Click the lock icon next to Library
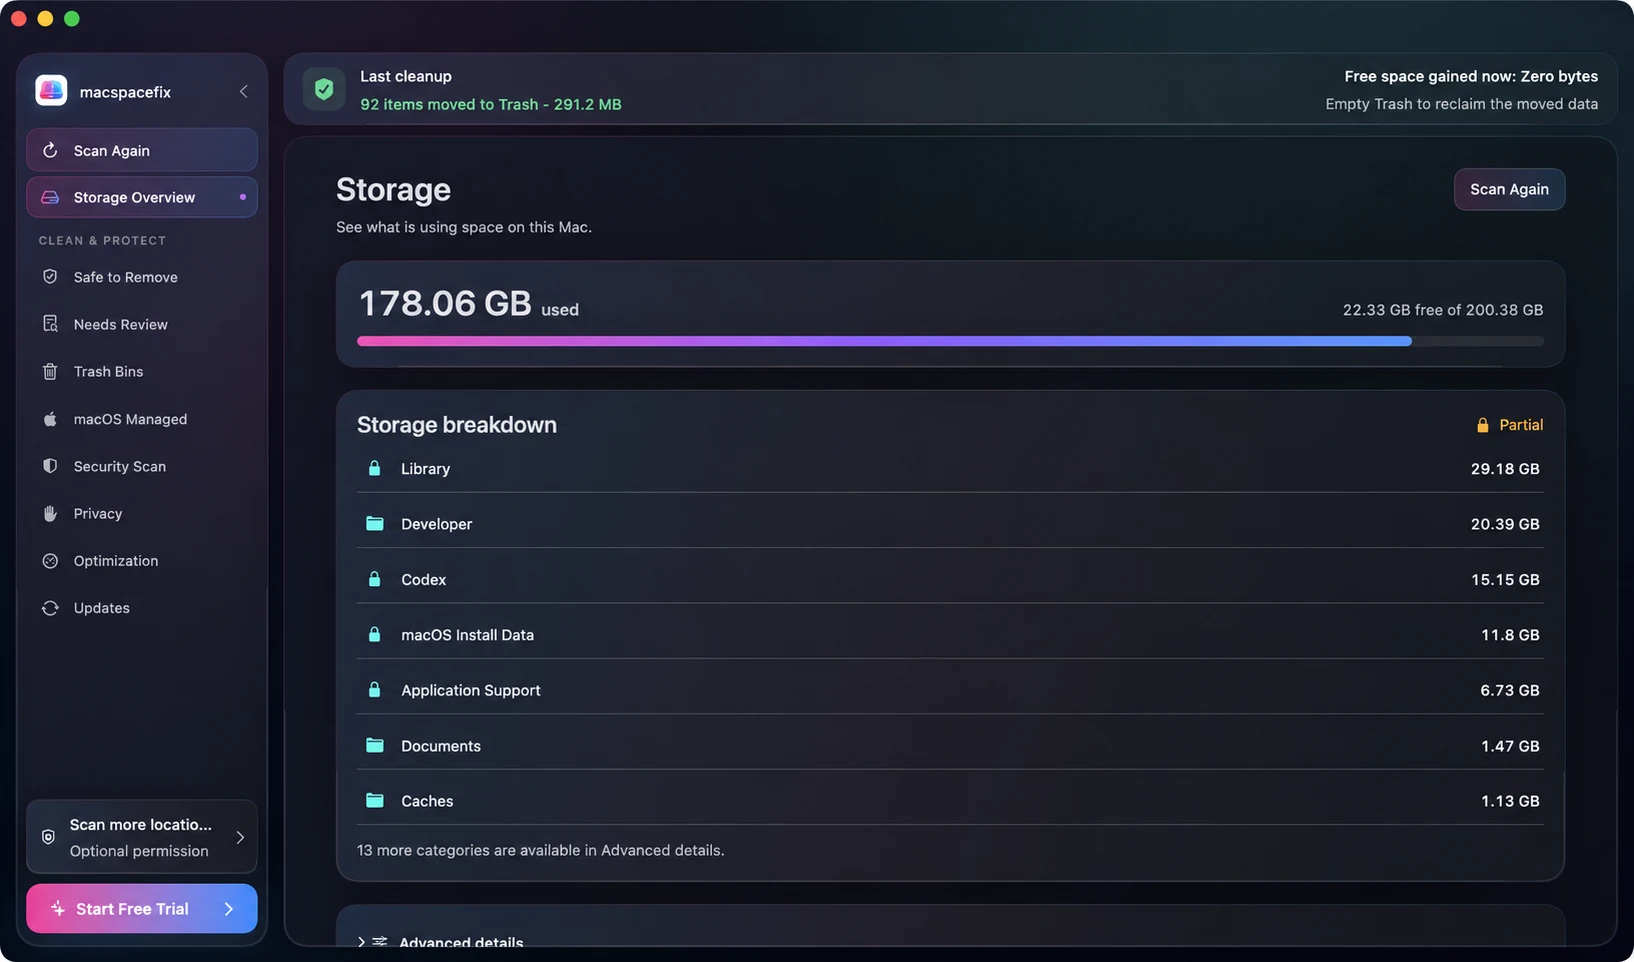Screen dimensions: 1634x962 tap(375, 468)
